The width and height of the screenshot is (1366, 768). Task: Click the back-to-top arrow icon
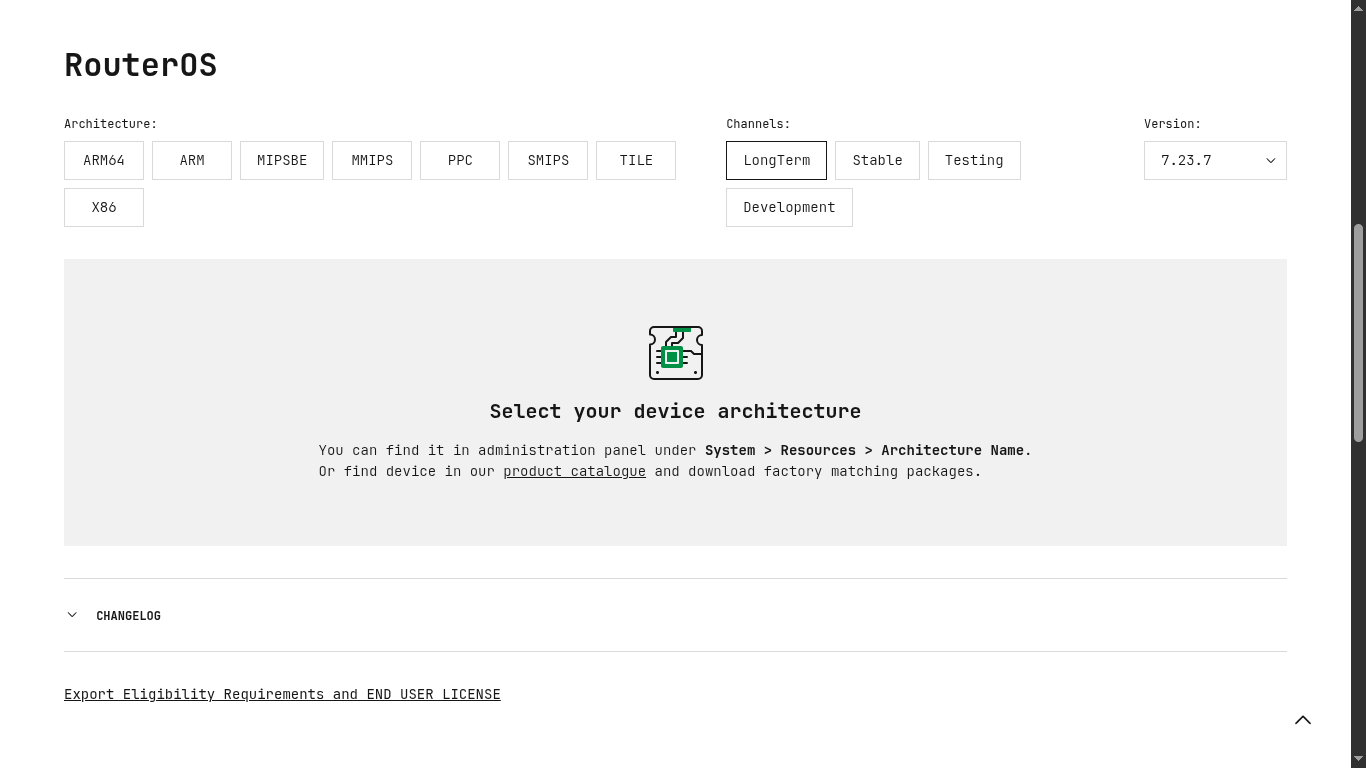click(x=1303, y=720)
